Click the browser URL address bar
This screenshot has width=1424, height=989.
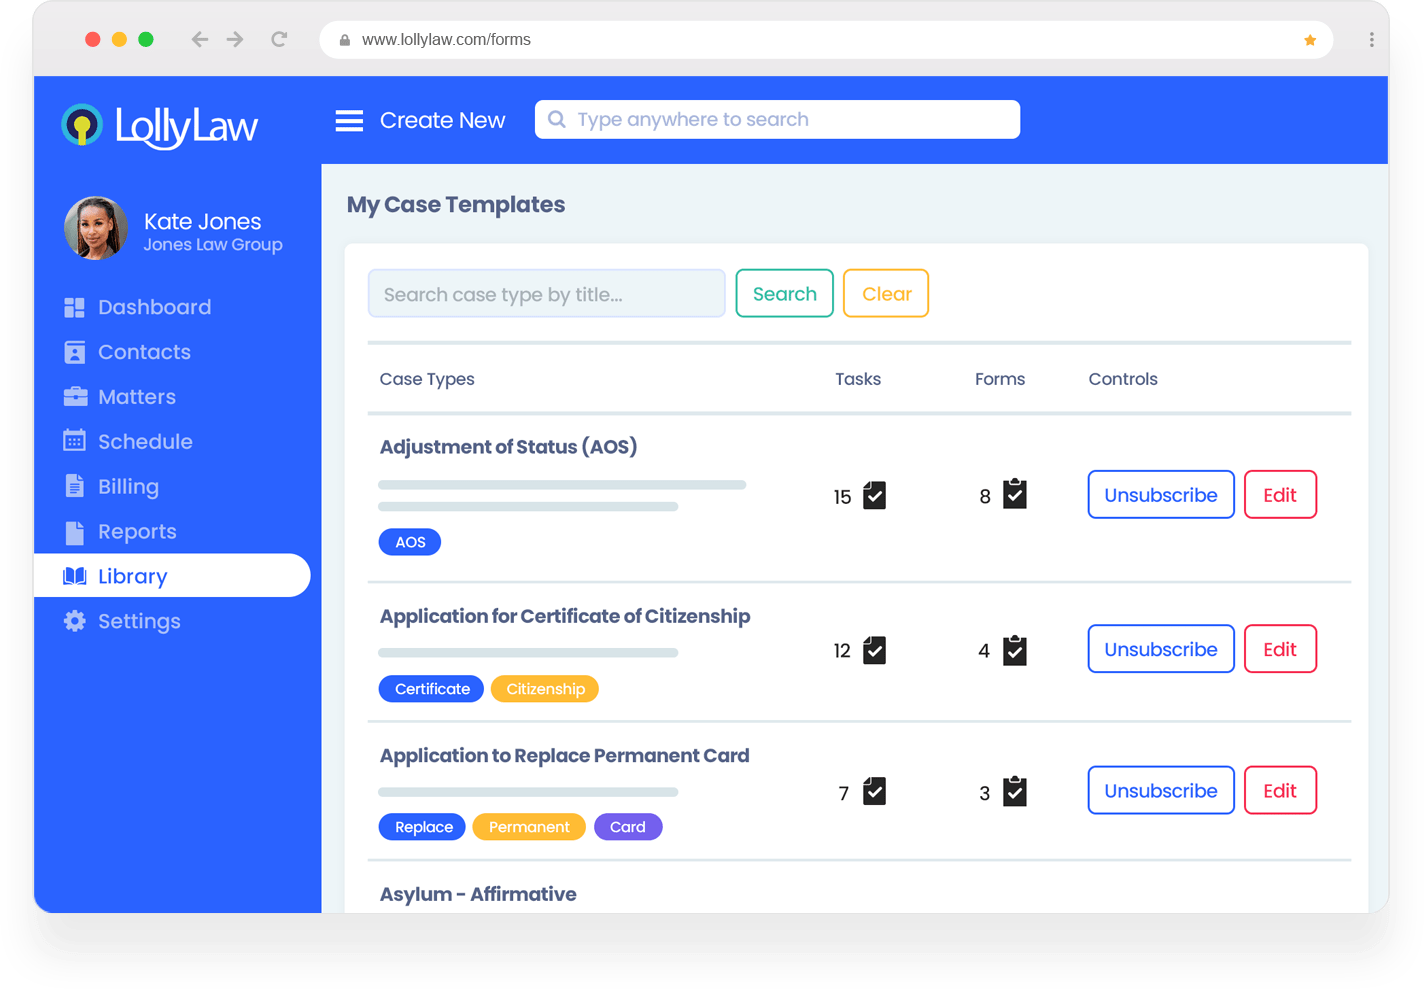pos(826,40)
